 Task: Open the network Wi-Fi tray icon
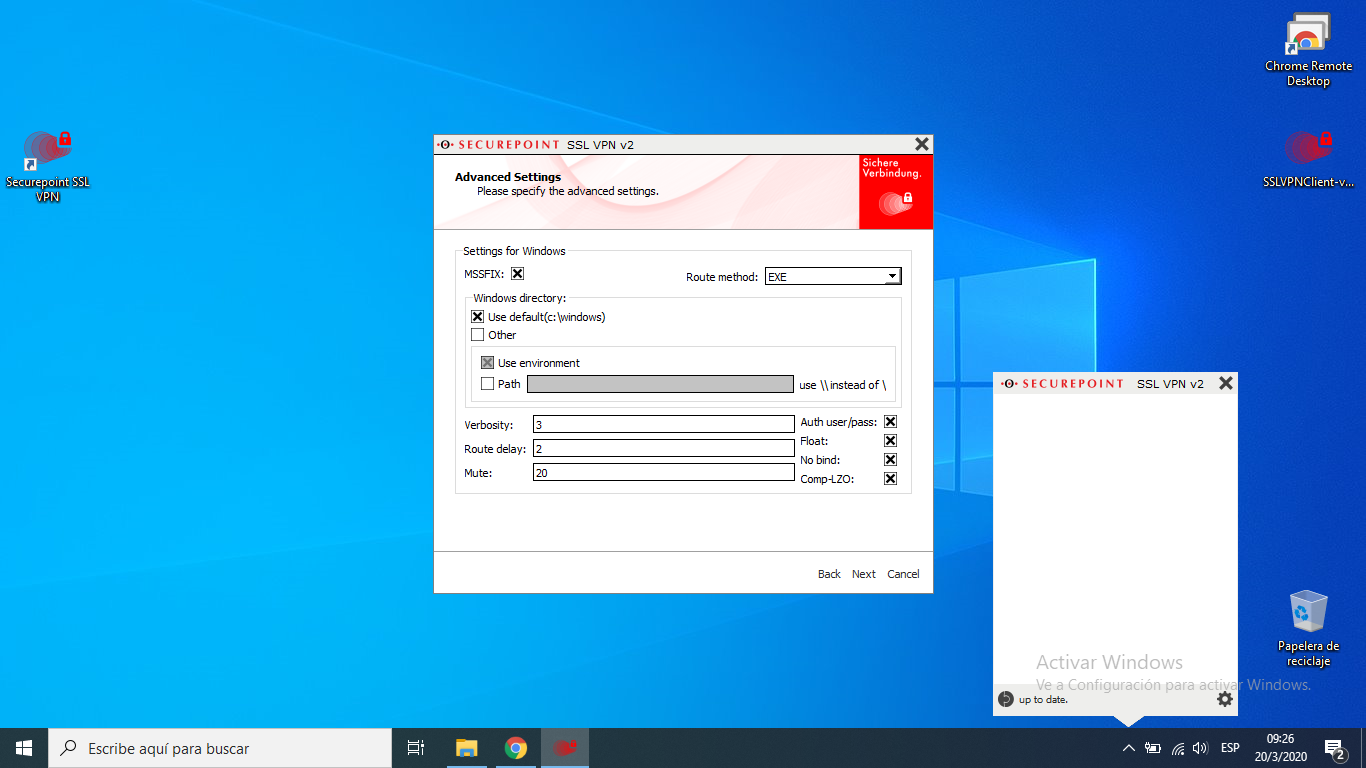1177,748
